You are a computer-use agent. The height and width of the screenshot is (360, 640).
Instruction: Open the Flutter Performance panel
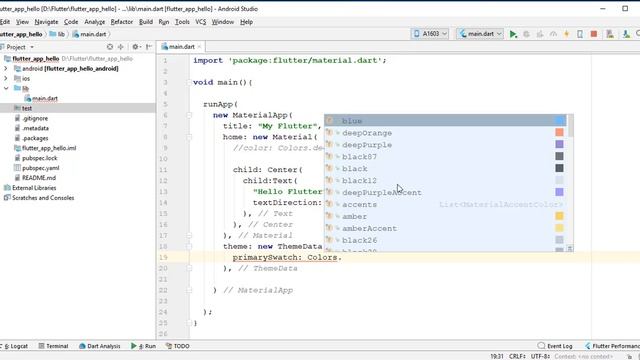[612, 346]
